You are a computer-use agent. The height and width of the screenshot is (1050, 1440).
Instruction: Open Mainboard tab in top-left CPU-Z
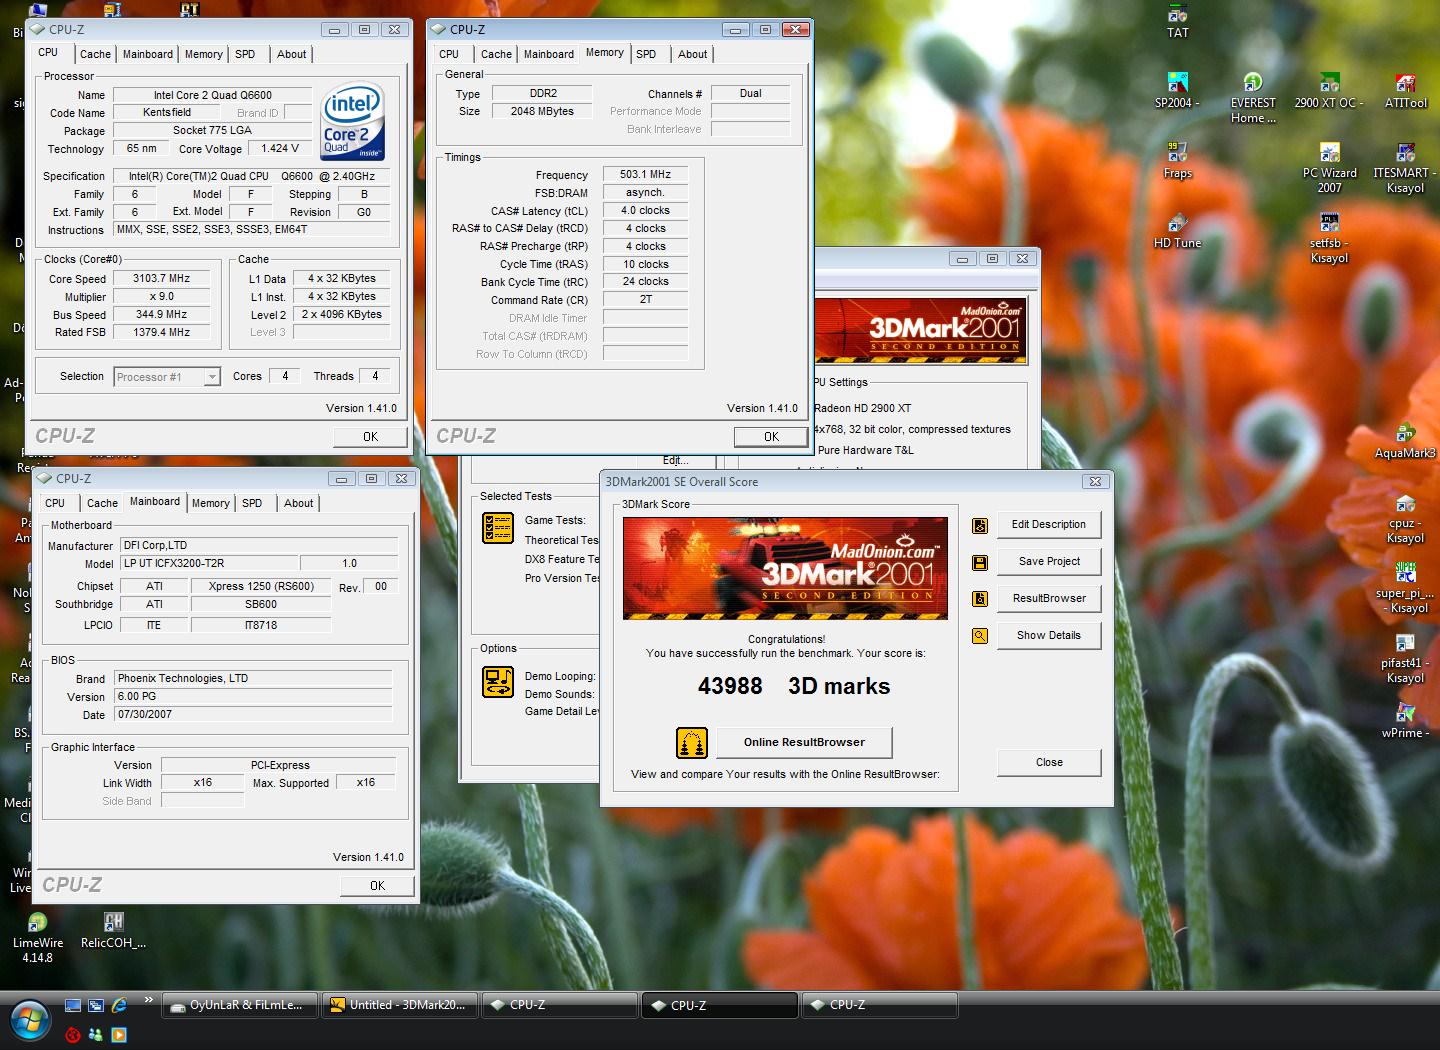tap(147, 54)
